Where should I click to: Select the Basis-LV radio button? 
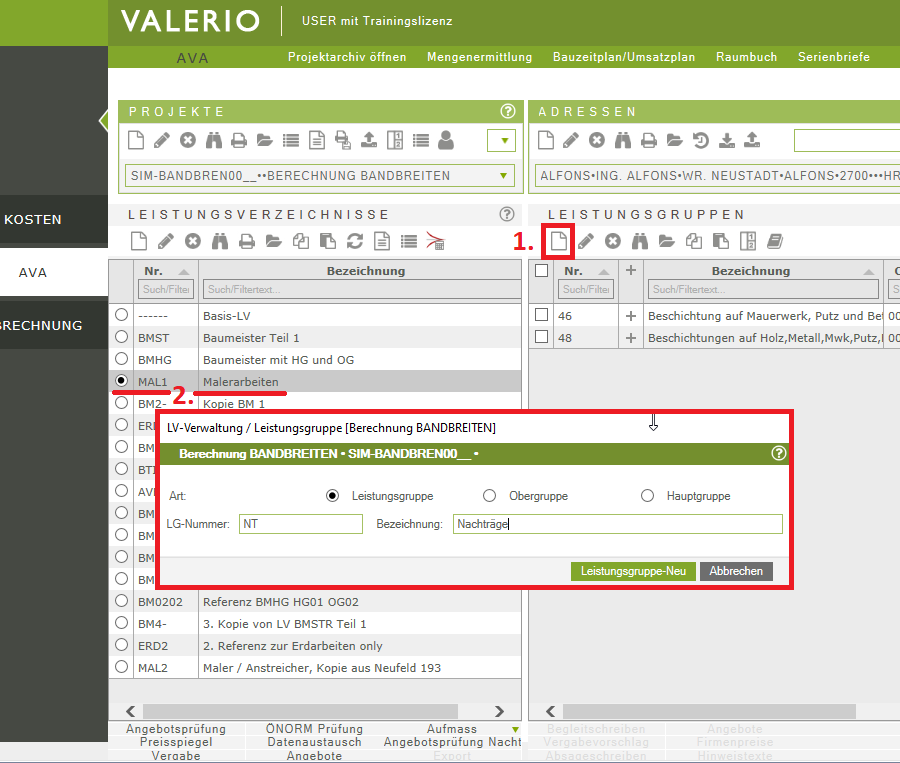pos(122,315)
